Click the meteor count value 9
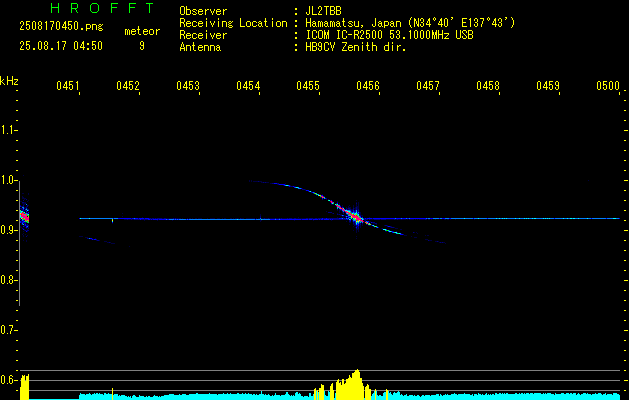This screenshot has height=400, width=629. 142,46
